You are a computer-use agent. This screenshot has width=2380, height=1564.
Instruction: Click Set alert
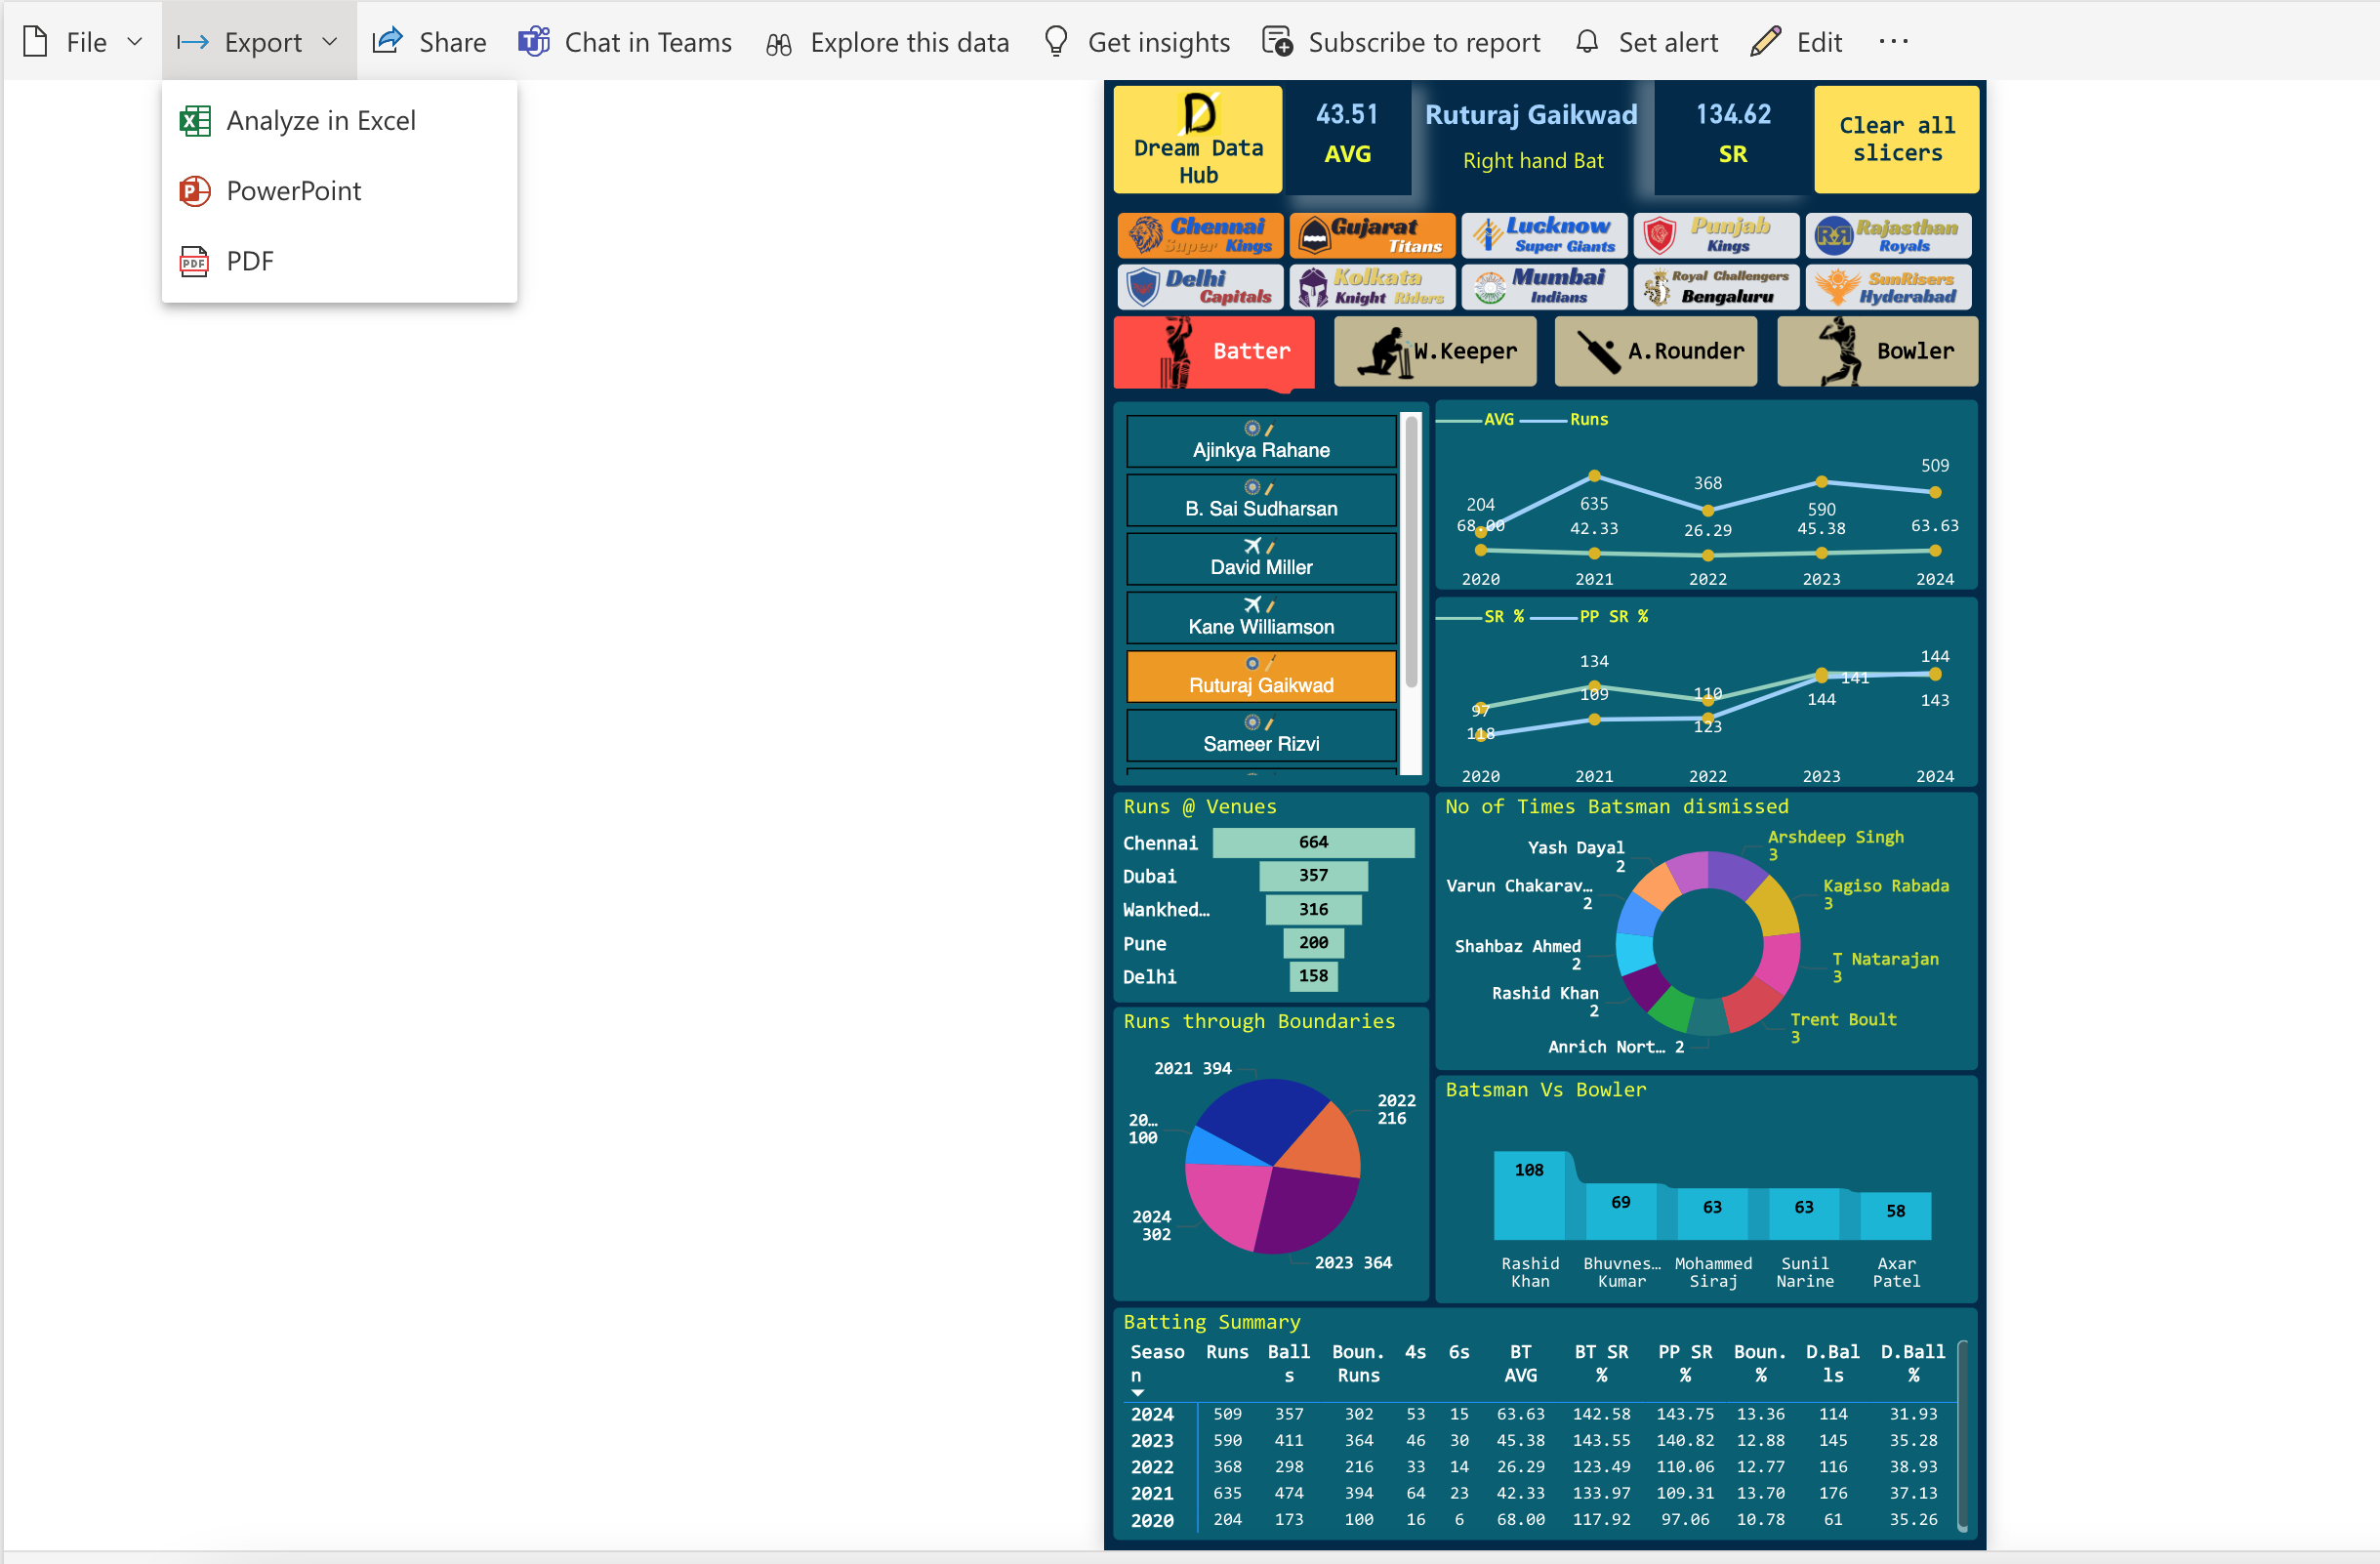point(1646,42)
